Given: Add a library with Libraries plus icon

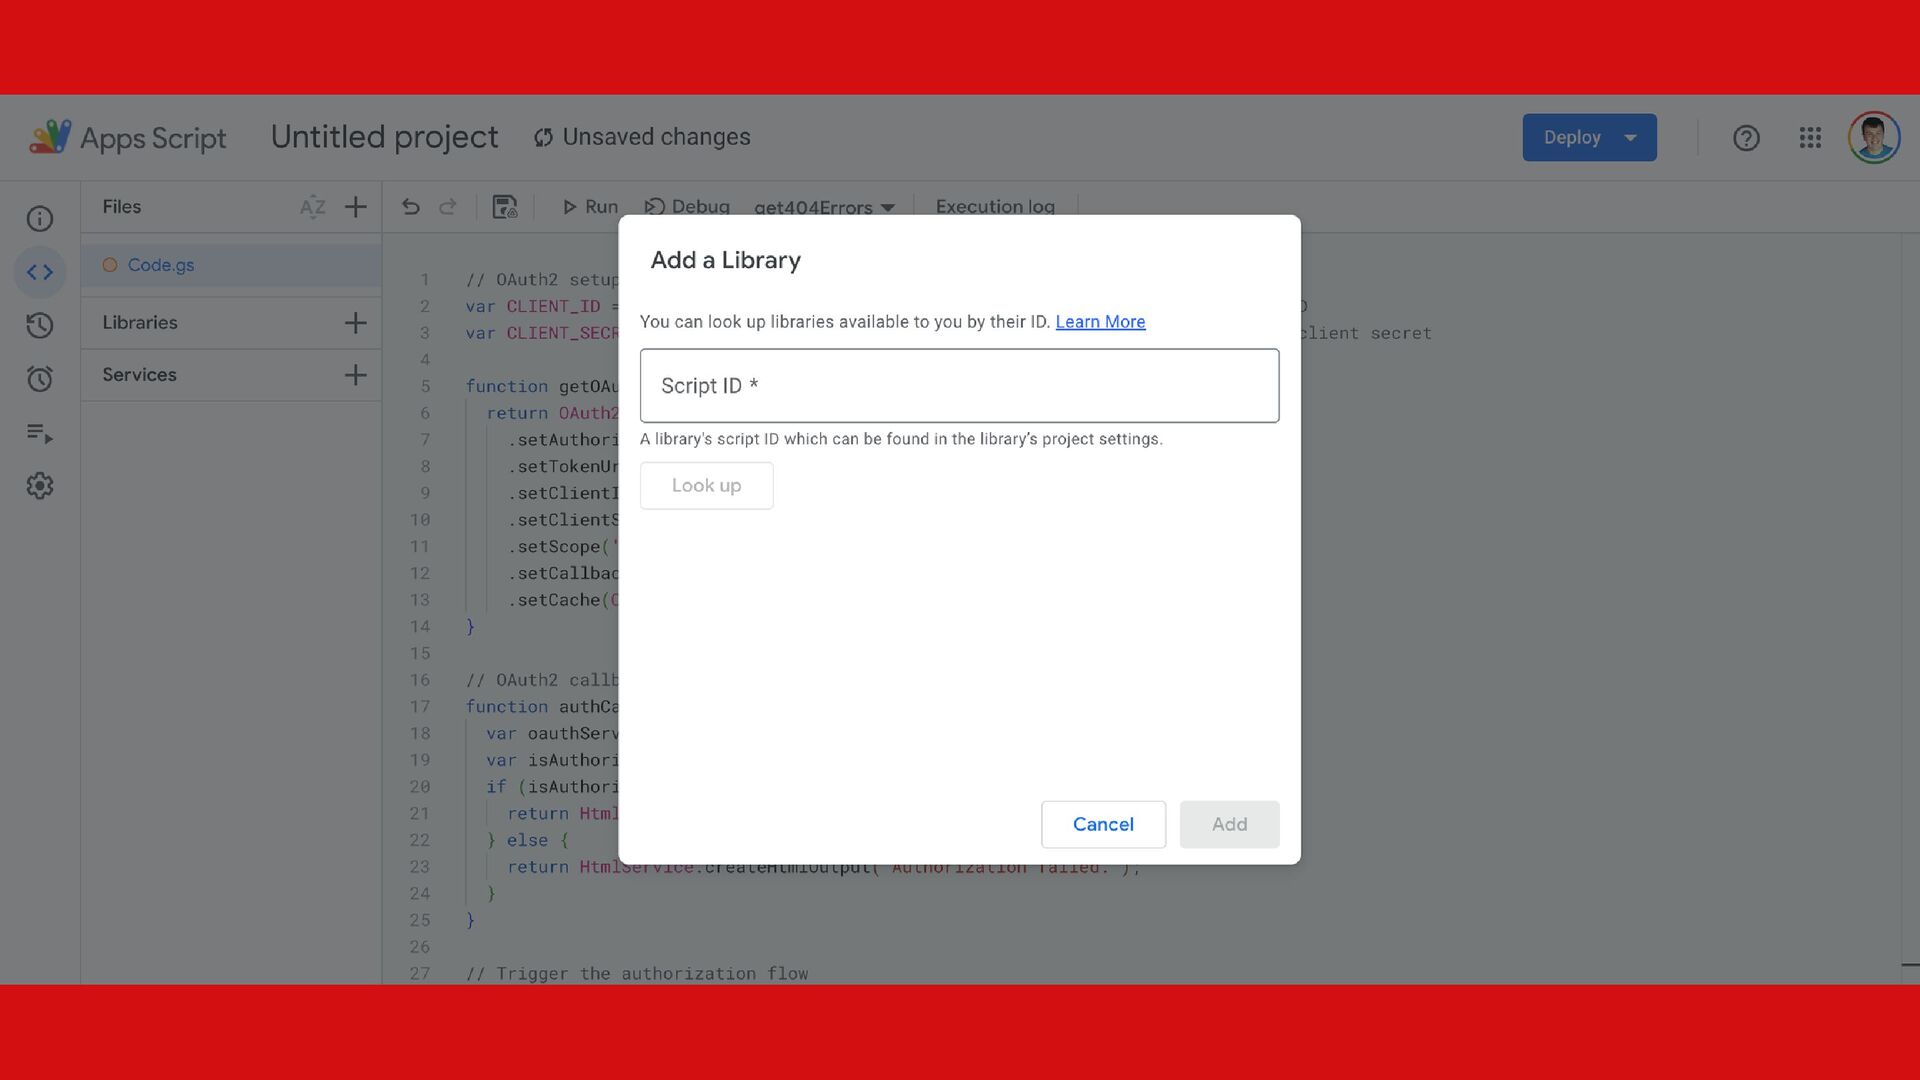Looking at the screenshot, I should click(x=355, y=323).
